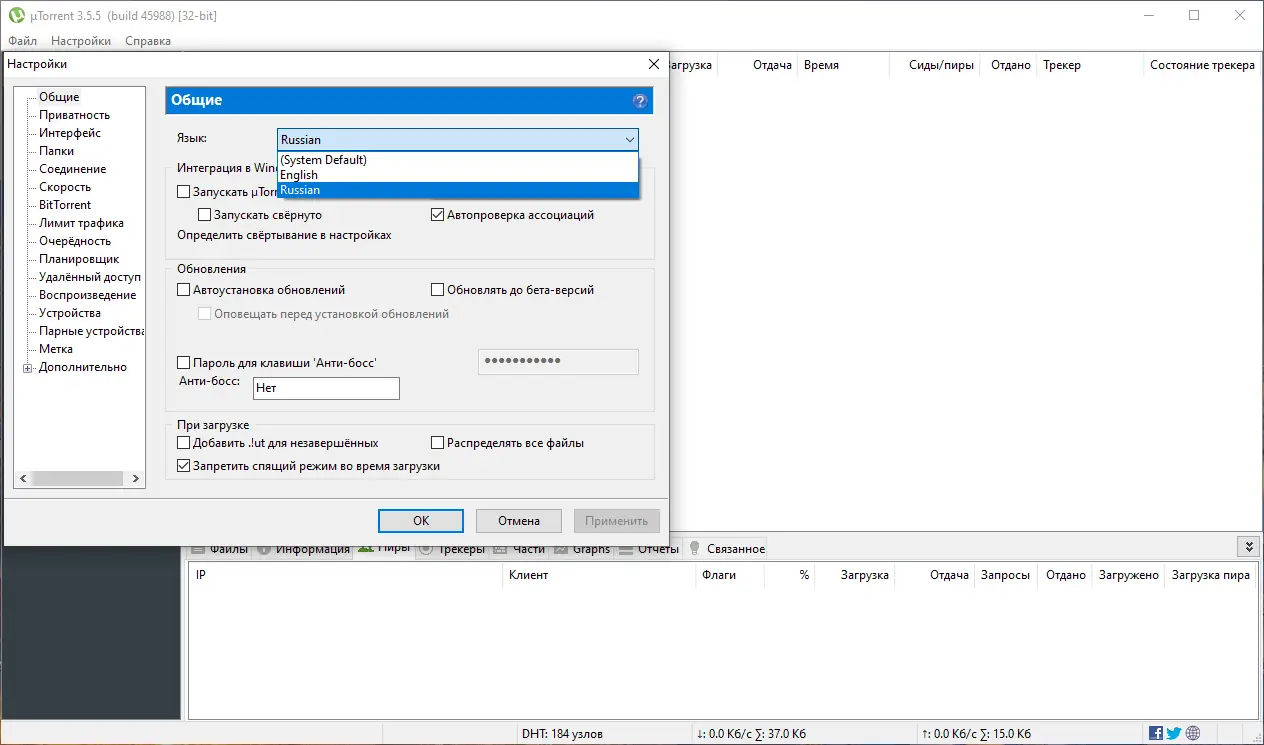This screenshot has height=745, width=1264.
Task: Collapse the bottom details pane with double chevron
Action: [x=1247, y=546]
